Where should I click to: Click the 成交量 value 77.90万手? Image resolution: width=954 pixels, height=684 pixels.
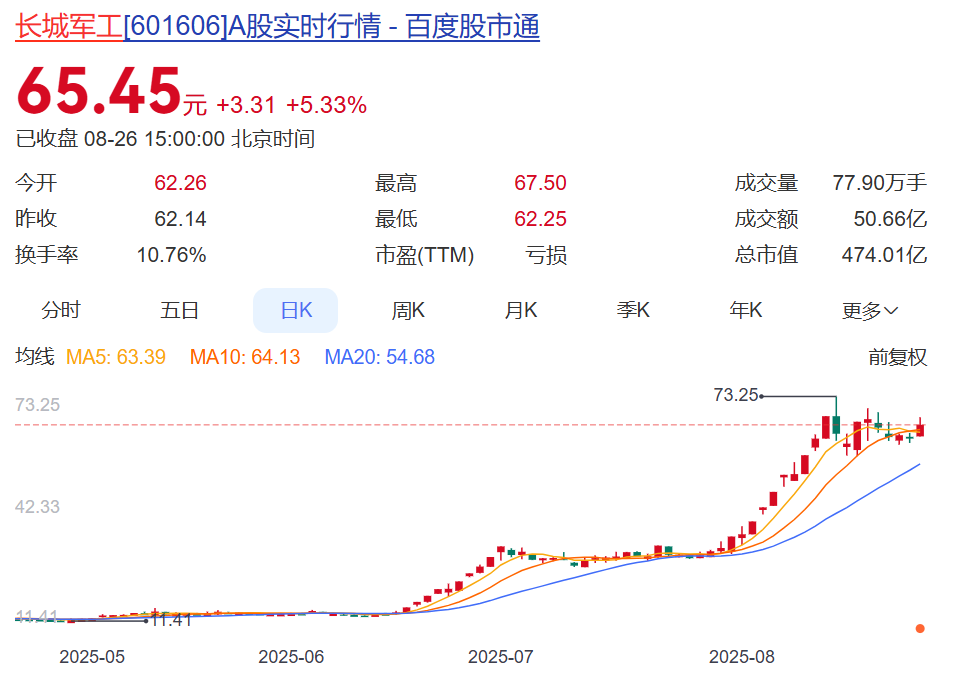click(880, 183)
